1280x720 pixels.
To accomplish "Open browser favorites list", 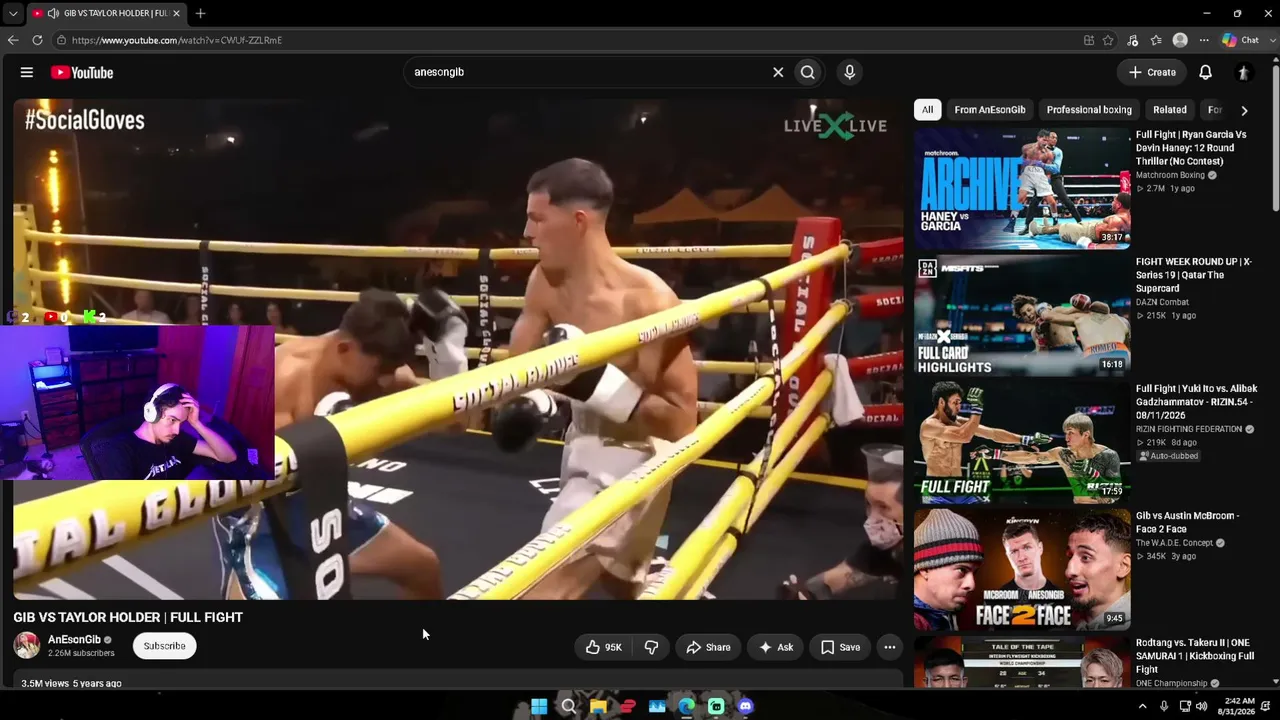I will [x=1156, y=40].
